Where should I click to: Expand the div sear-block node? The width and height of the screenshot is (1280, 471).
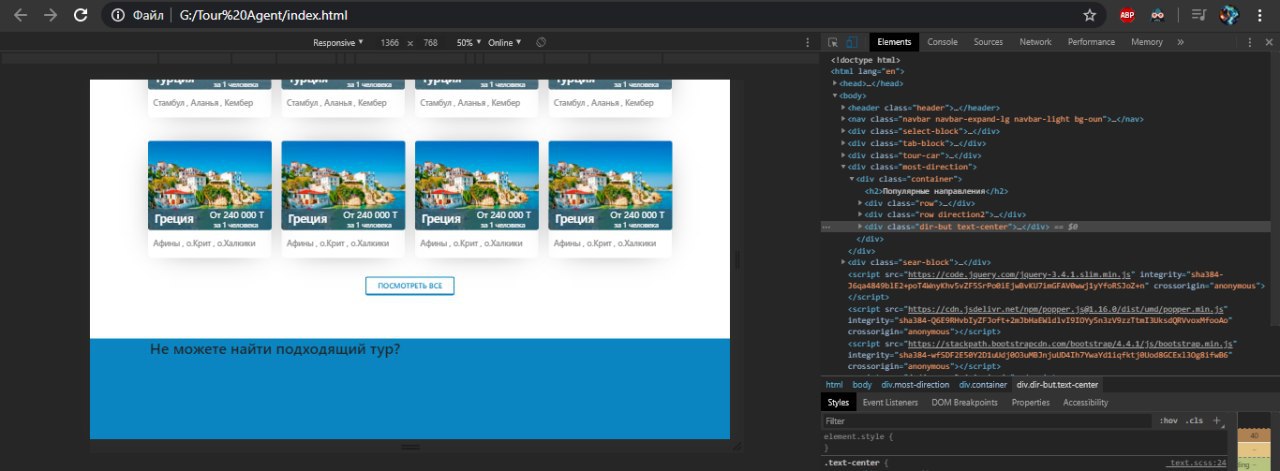coord(843,263)
